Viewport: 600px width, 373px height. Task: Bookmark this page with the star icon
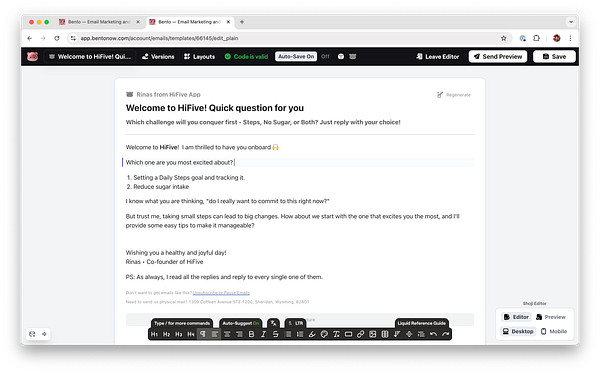pyautogui.click(x=504, y=38)
